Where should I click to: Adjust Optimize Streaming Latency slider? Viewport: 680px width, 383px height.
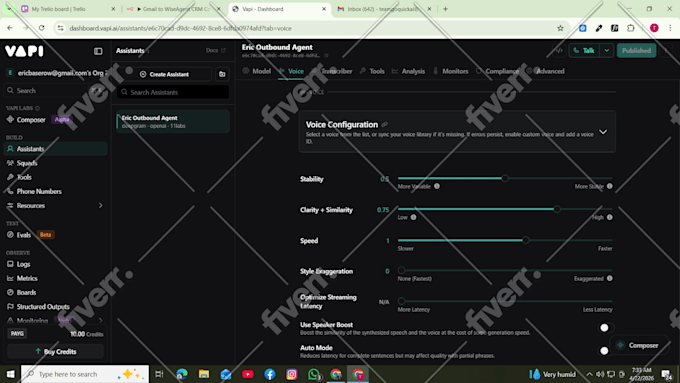click(x=402, y=301)
